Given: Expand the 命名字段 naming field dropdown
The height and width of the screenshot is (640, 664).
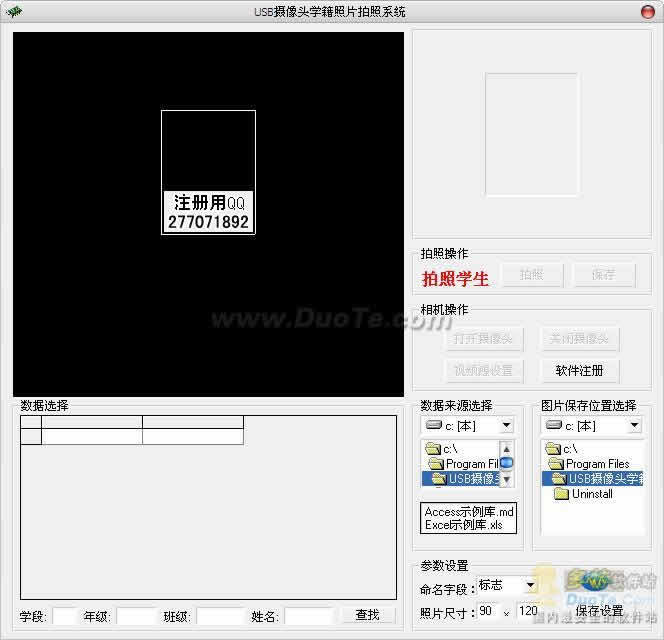Looking at the screenshot, I should [530, 585].
